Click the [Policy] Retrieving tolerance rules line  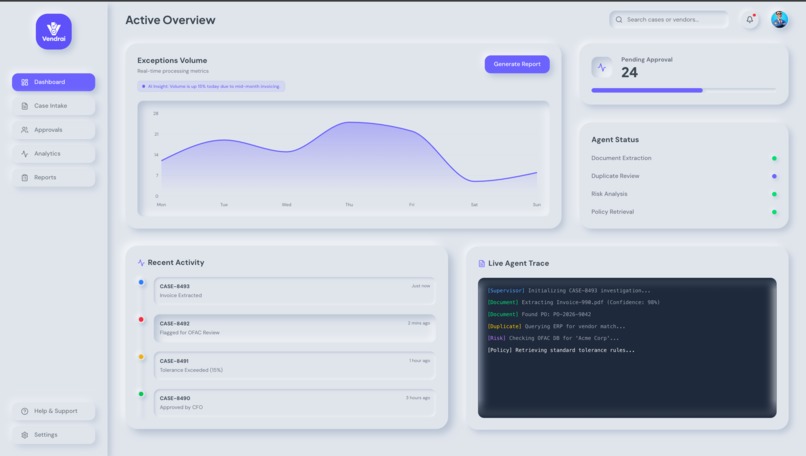(561, 350)
